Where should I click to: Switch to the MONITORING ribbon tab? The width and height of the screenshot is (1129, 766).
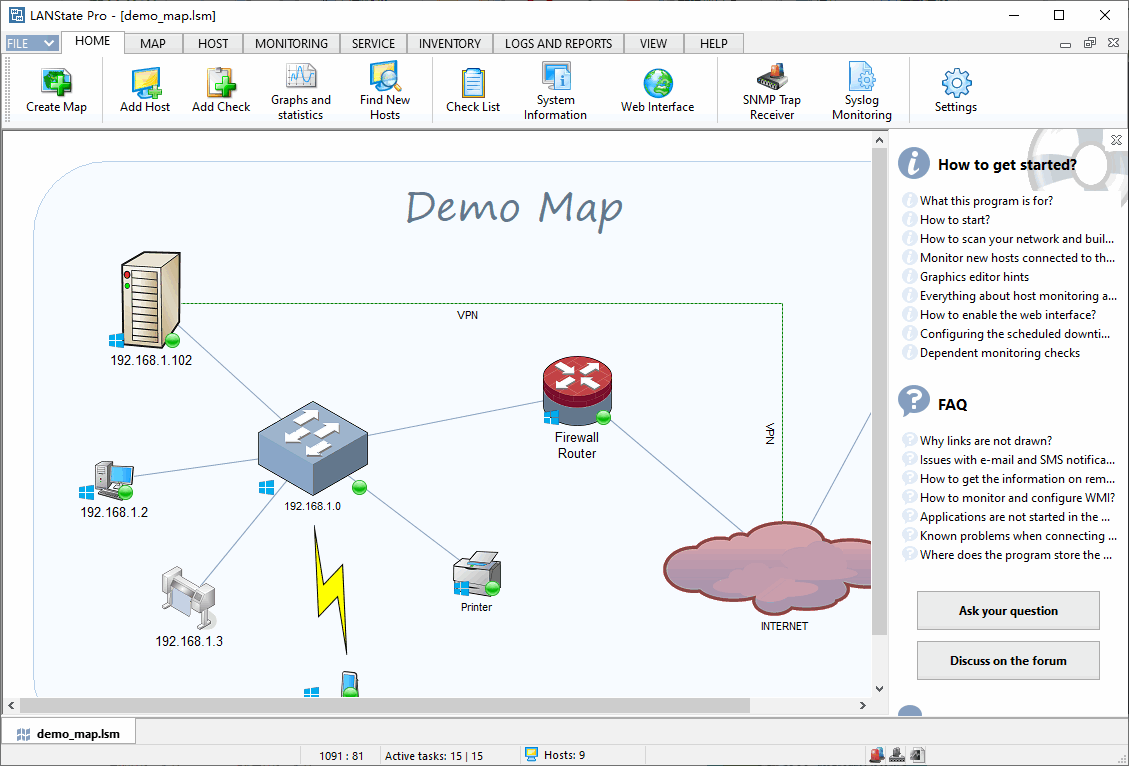(291, 43)
